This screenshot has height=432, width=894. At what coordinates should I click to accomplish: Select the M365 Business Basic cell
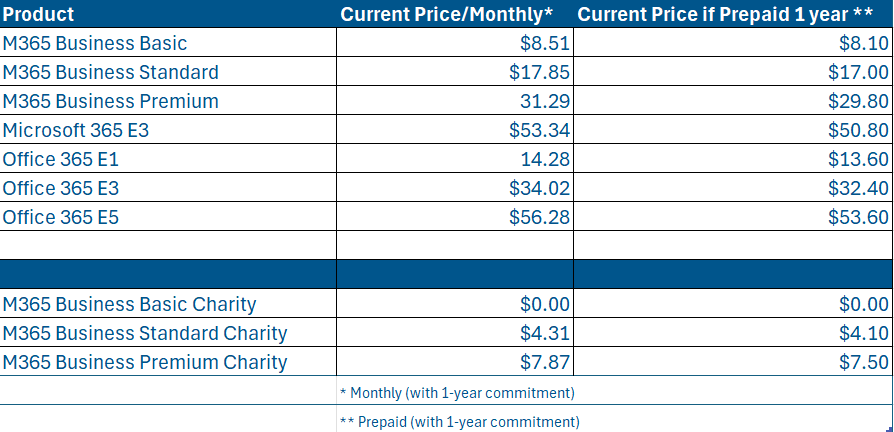coord(95,43)
